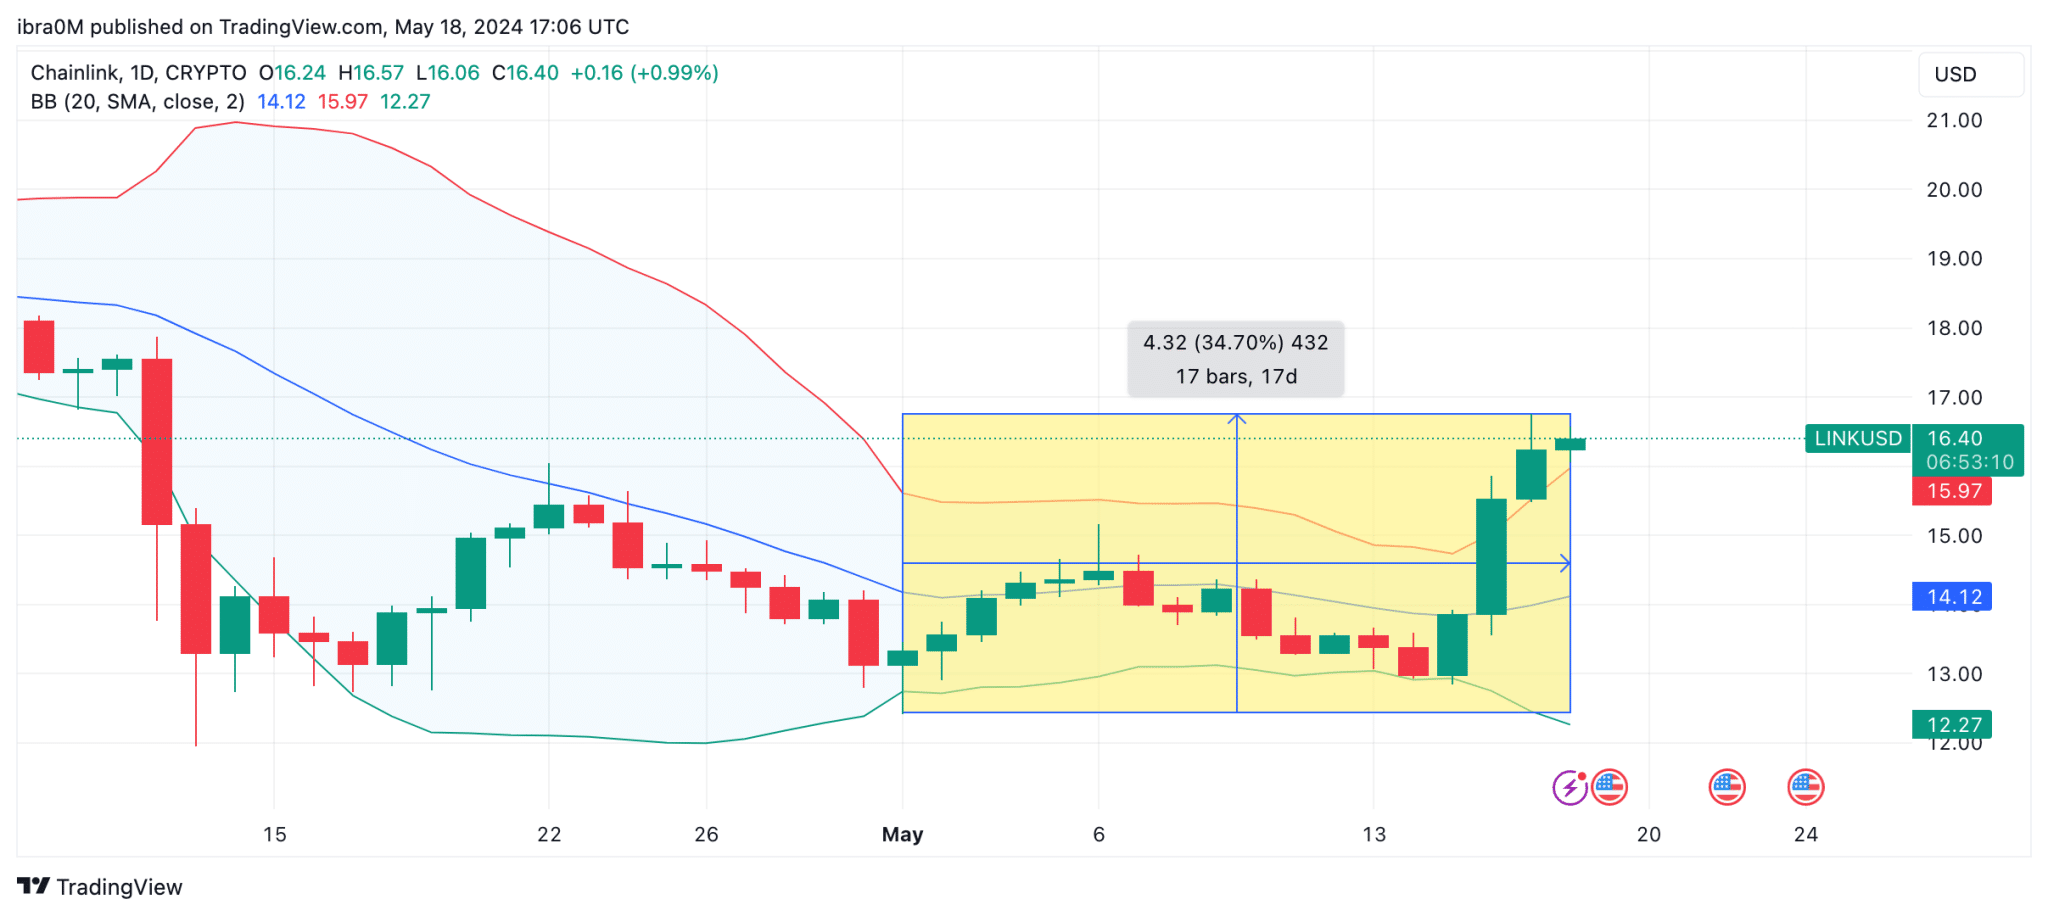Click the BB (20, SMA, close, 2) indicator label
Image resolution: width=2048 pixels, height=916 pixels.
(138, 102)
